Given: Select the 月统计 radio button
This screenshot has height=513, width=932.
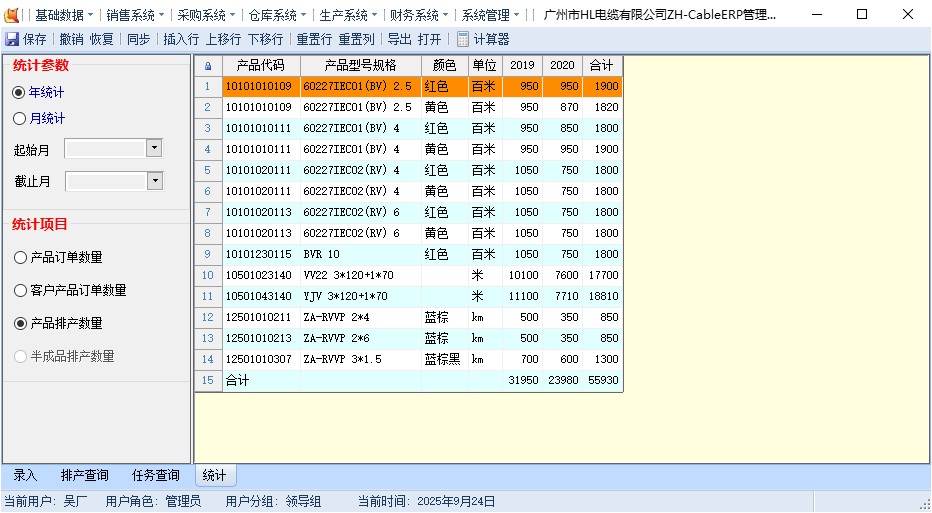Looking at the screenshot, I should coord(20,118).
